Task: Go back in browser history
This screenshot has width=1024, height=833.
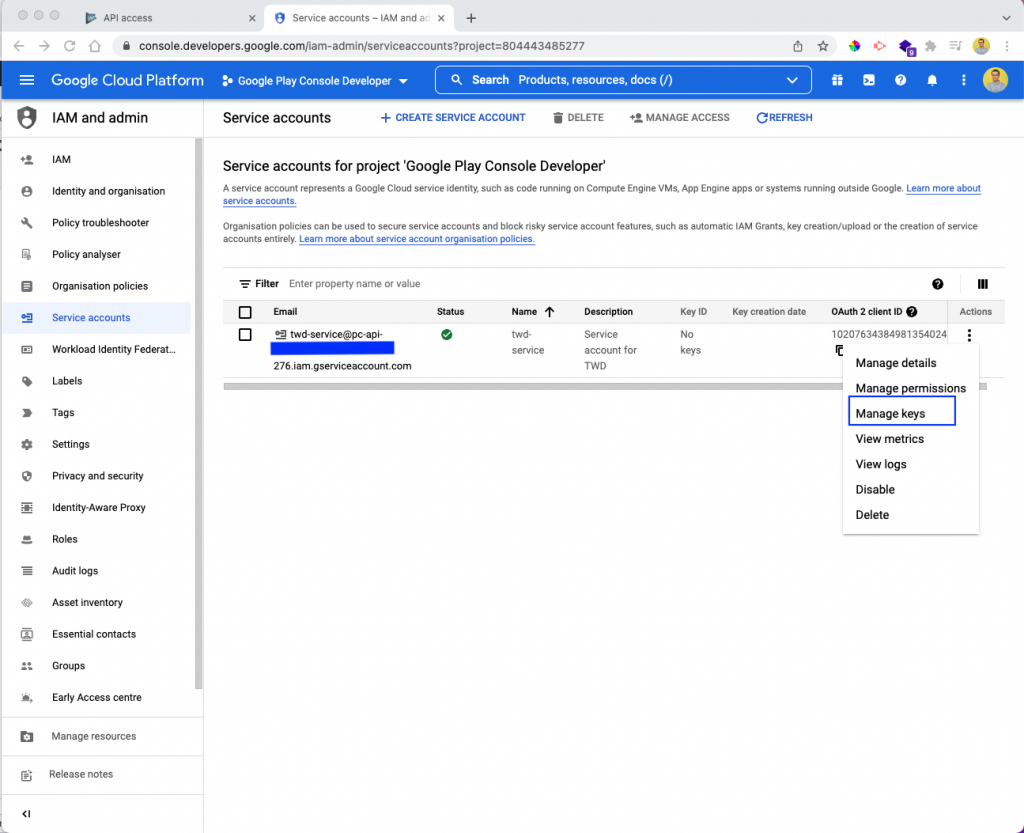Action: click(x=19, y=46)
